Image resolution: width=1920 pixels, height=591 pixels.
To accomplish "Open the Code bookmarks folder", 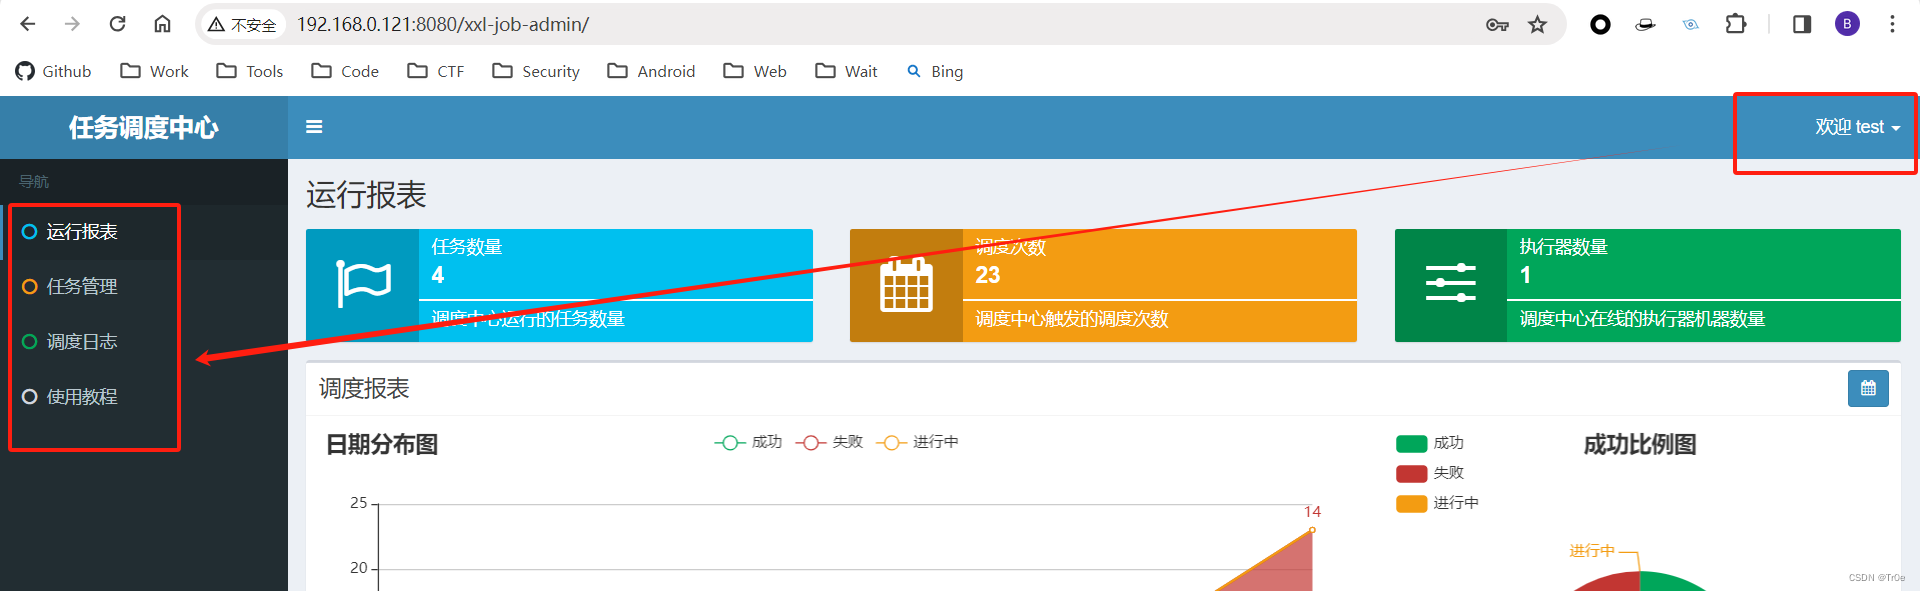I will (345, 71).
